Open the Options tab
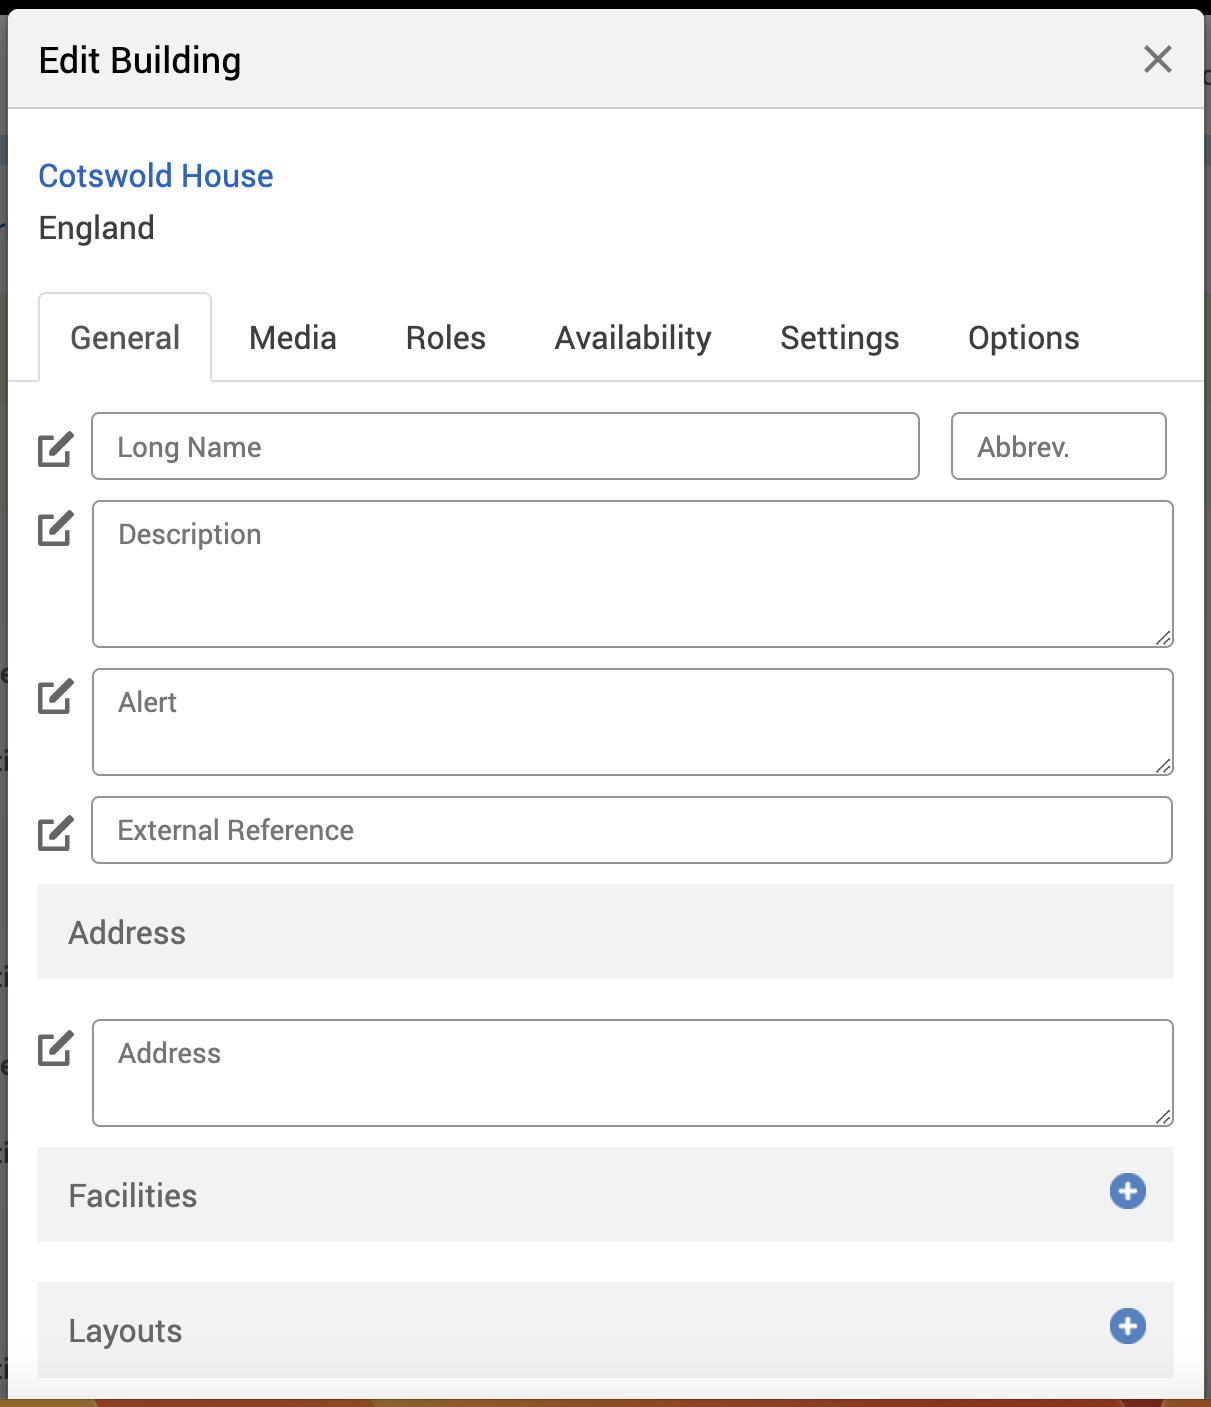 pos(1023,338)
